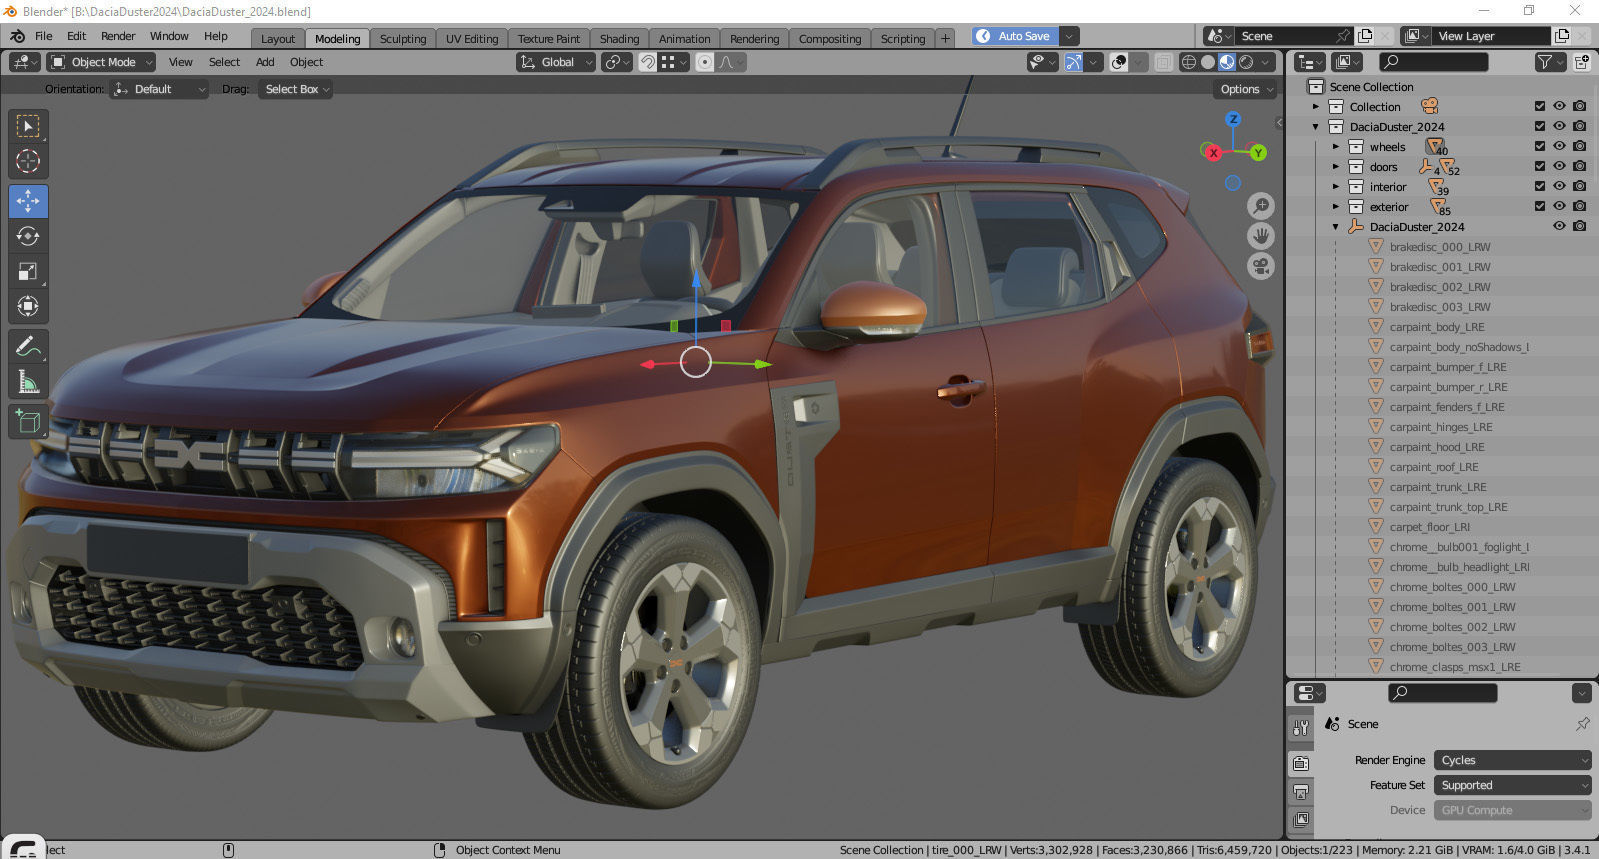The width and height of the screenshot is (1599, 859).
Task: Switch to rendered viewport shading
Action: click(x=1246, y=62)
